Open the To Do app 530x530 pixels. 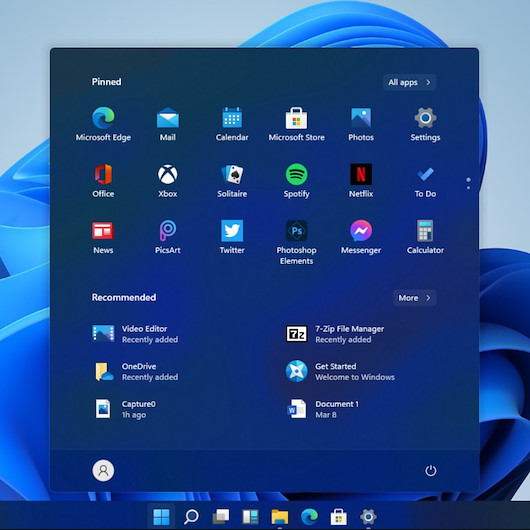pyautogui.click(x=425, y=180)
